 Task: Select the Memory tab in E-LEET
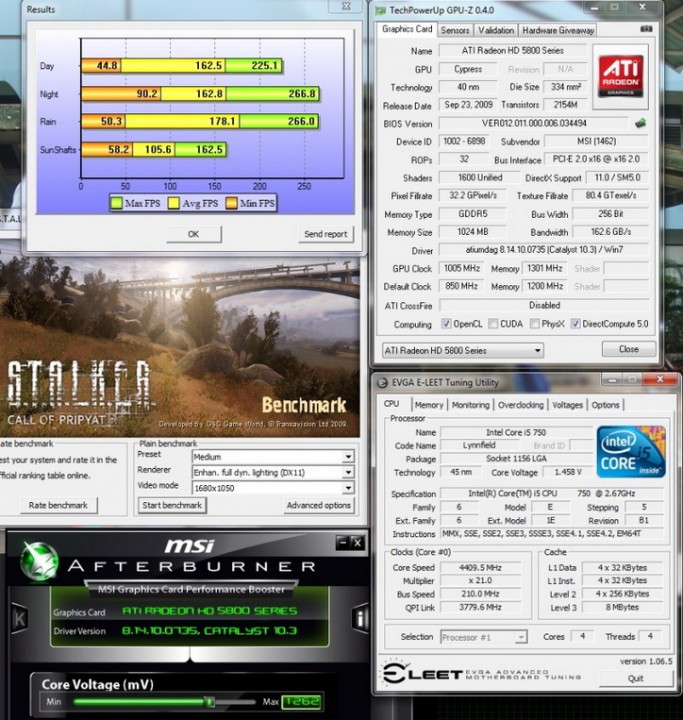click(x=429, y=405)
